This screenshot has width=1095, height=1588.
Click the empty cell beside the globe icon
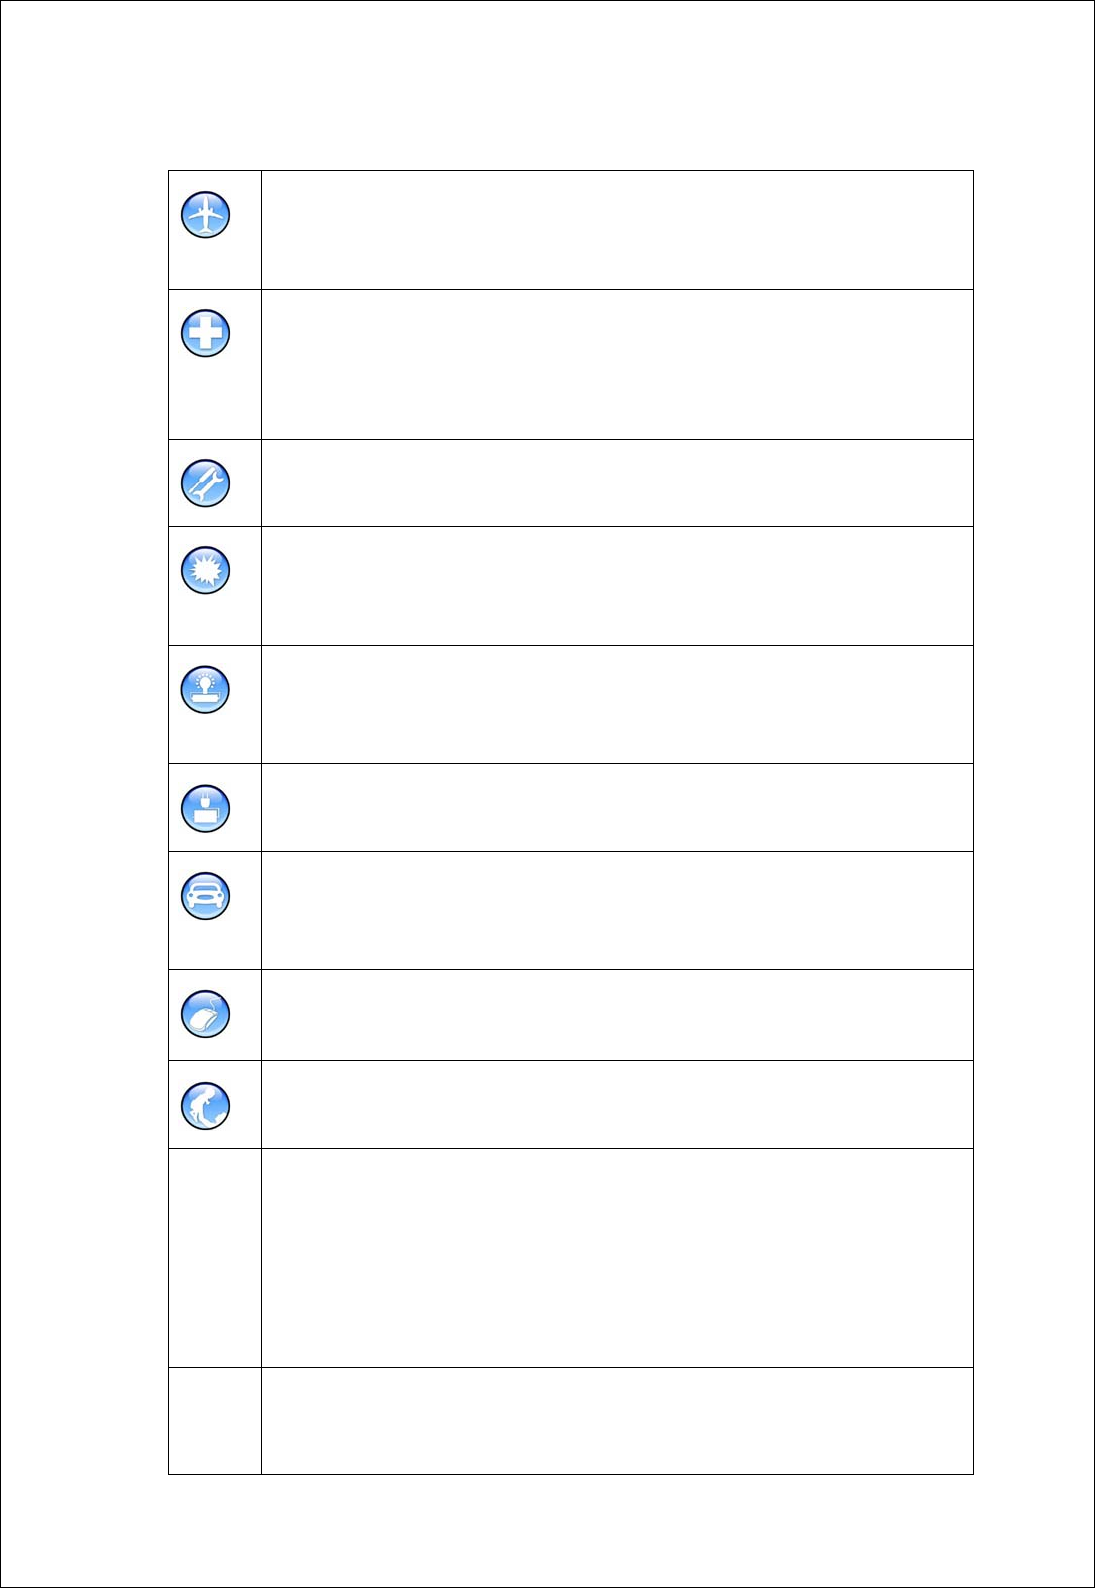(x=617, y=1105)
